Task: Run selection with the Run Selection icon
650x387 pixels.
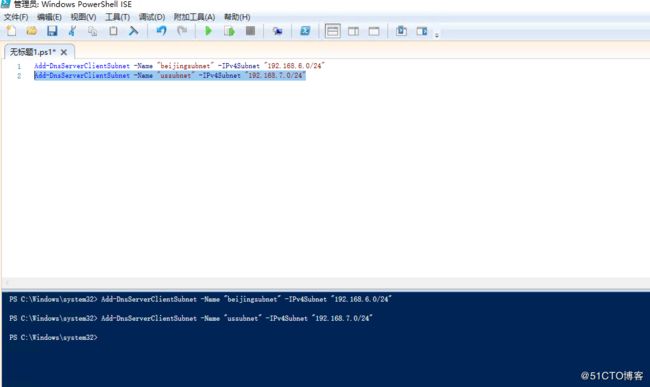Action: click(229, 31)
